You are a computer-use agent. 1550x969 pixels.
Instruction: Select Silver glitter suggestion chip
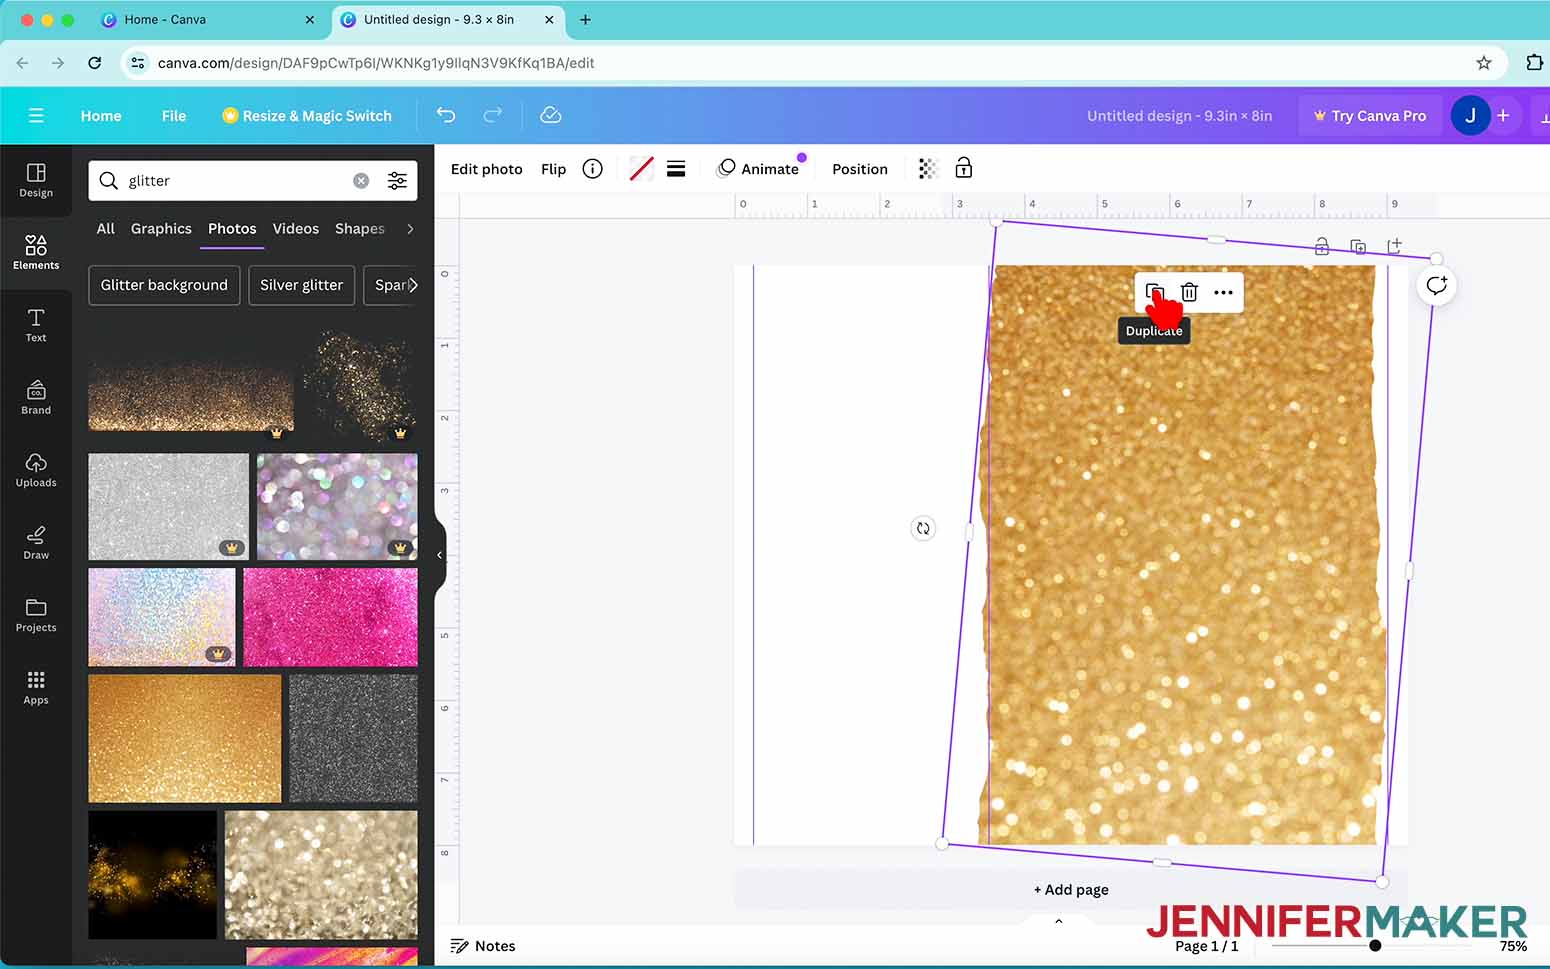301,285
